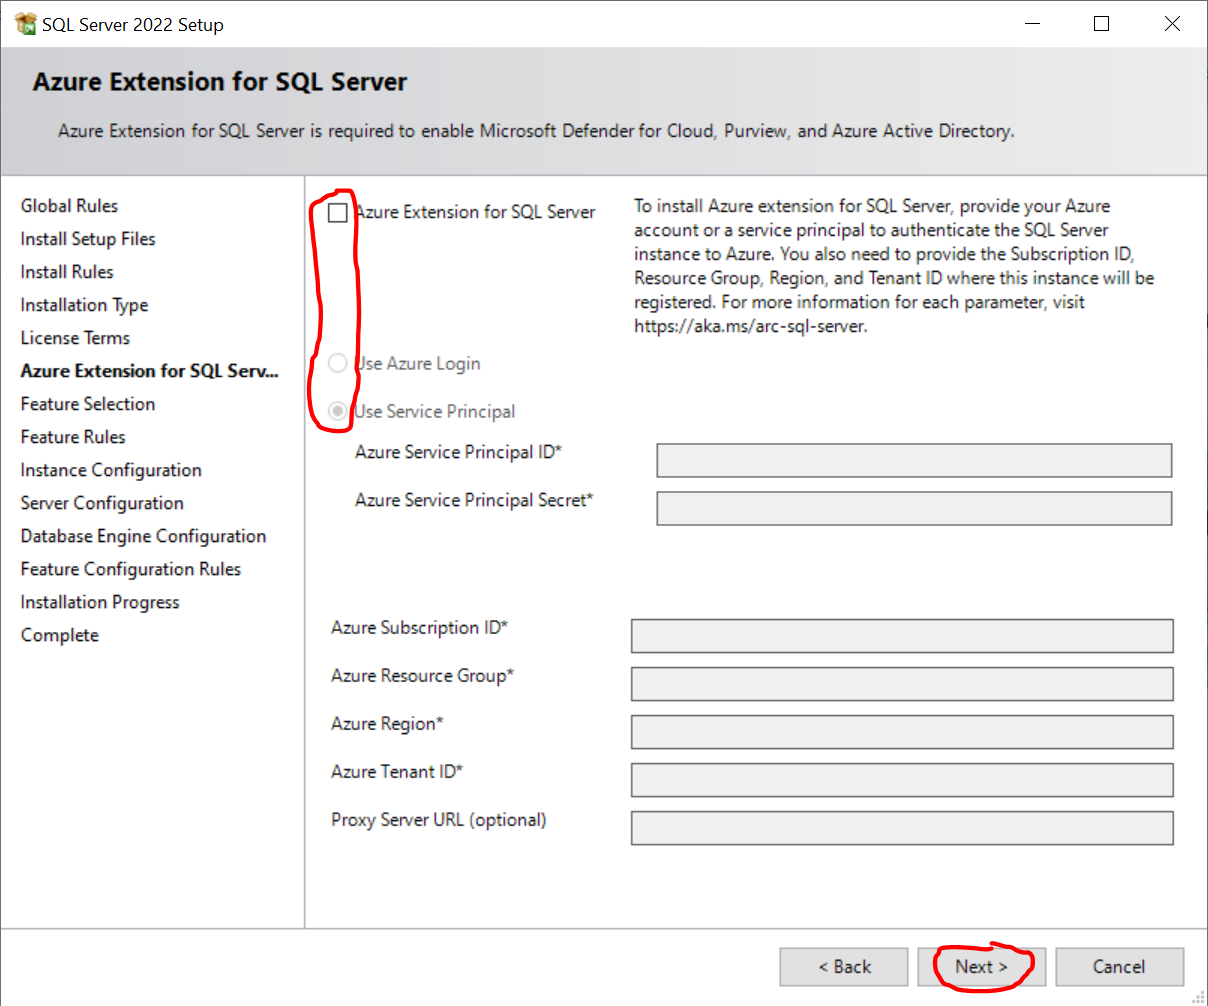Click the Proxy Server URL (optional) label
The image size is (1208, 1006).
point(439,820)
